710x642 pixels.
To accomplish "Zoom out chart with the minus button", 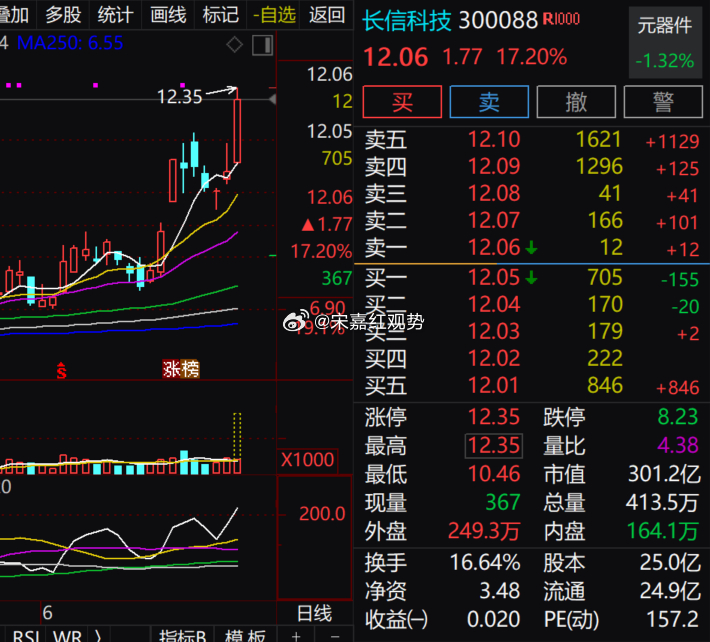I will point(335,636).
